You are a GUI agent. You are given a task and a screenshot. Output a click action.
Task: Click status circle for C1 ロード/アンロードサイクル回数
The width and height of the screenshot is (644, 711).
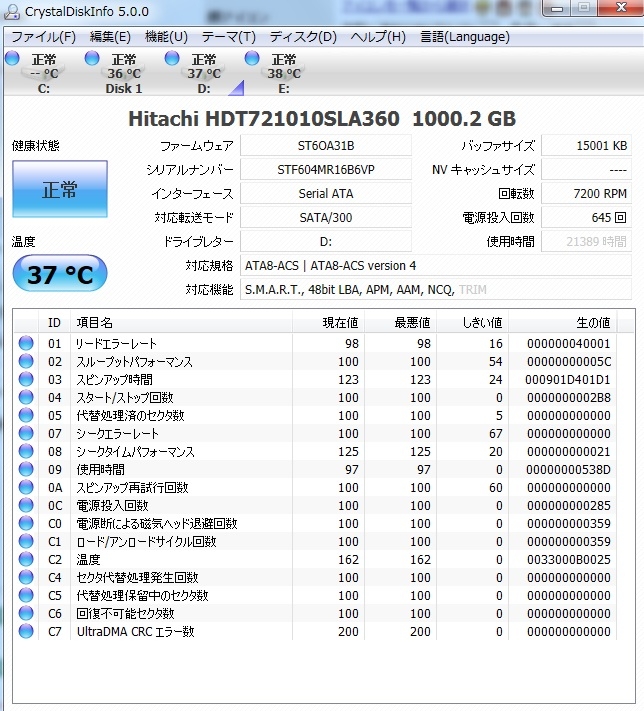point(26,541)
